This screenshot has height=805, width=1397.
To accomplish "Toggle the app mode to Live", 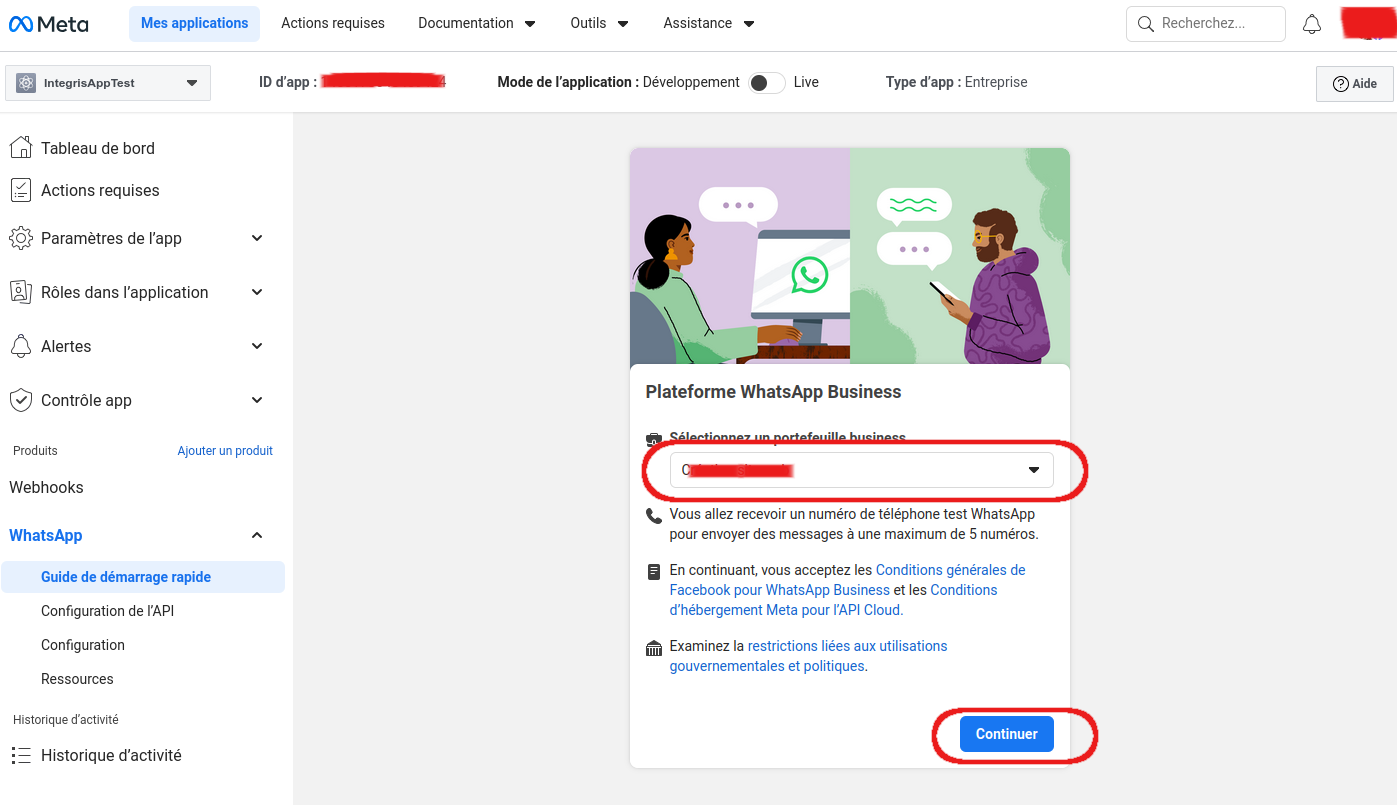I will 767,83.
